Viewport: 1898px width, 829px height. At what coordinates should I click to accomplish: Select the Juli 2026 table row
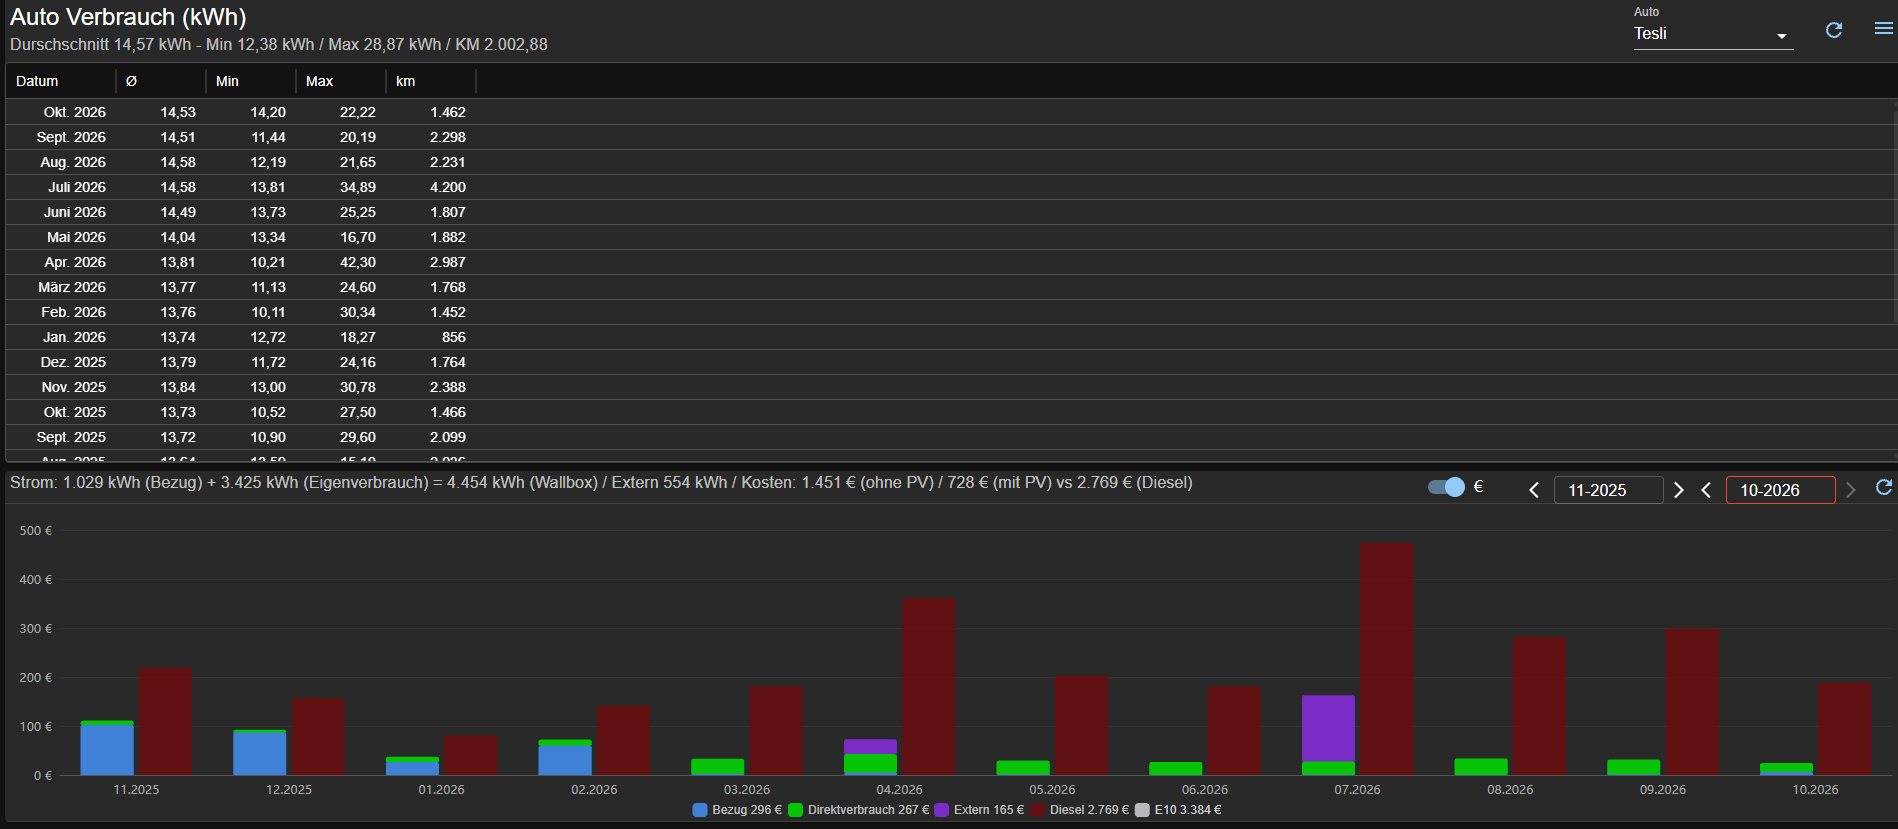coord(951,187)
